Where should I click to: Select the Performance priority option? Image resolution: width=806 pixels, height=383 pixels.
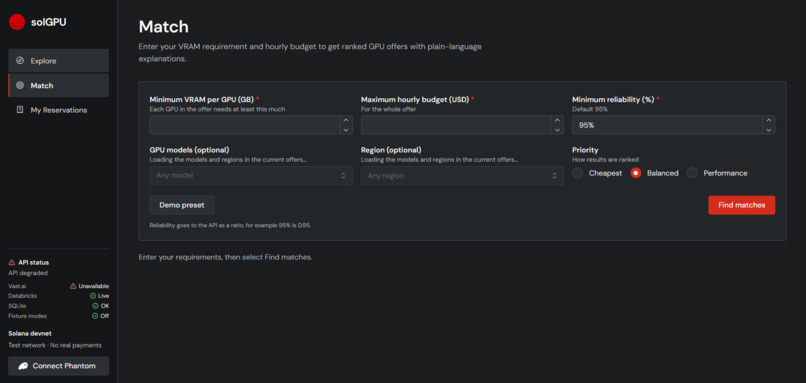coord(692,173)
